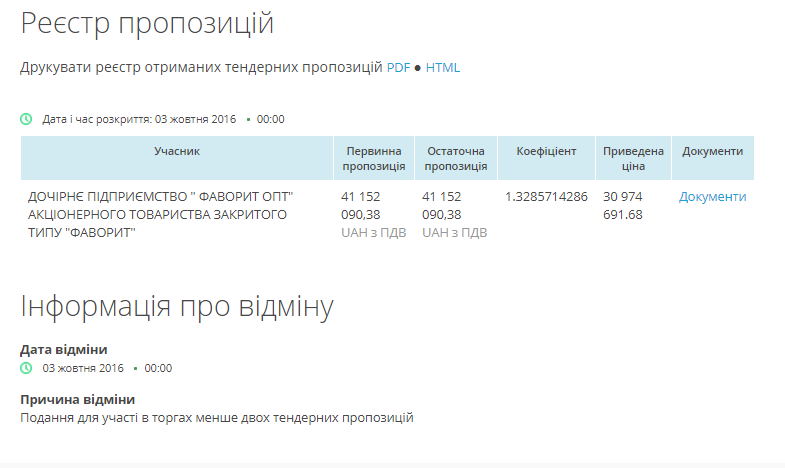
Task: Click the Дата і час розкриття text
Action: (x=139, y=119)
